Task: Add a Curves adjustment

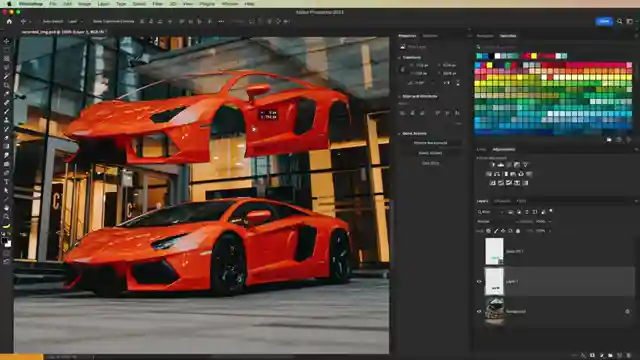Action: pyautogui.click(x=509, y=165)
